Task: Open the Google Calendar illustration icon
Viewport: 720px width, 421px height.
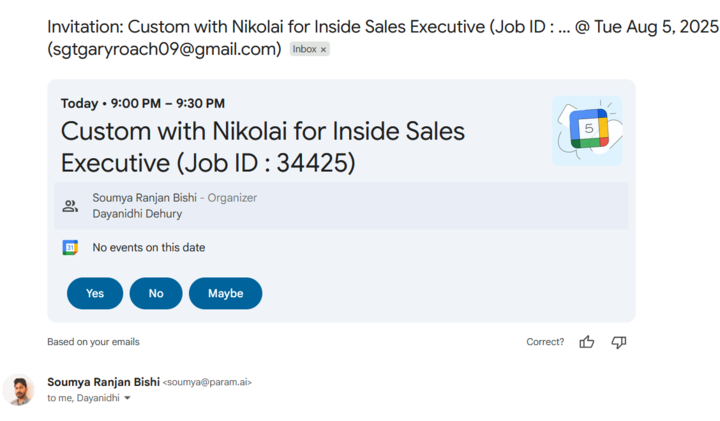Action: click(x=587, y=131)
